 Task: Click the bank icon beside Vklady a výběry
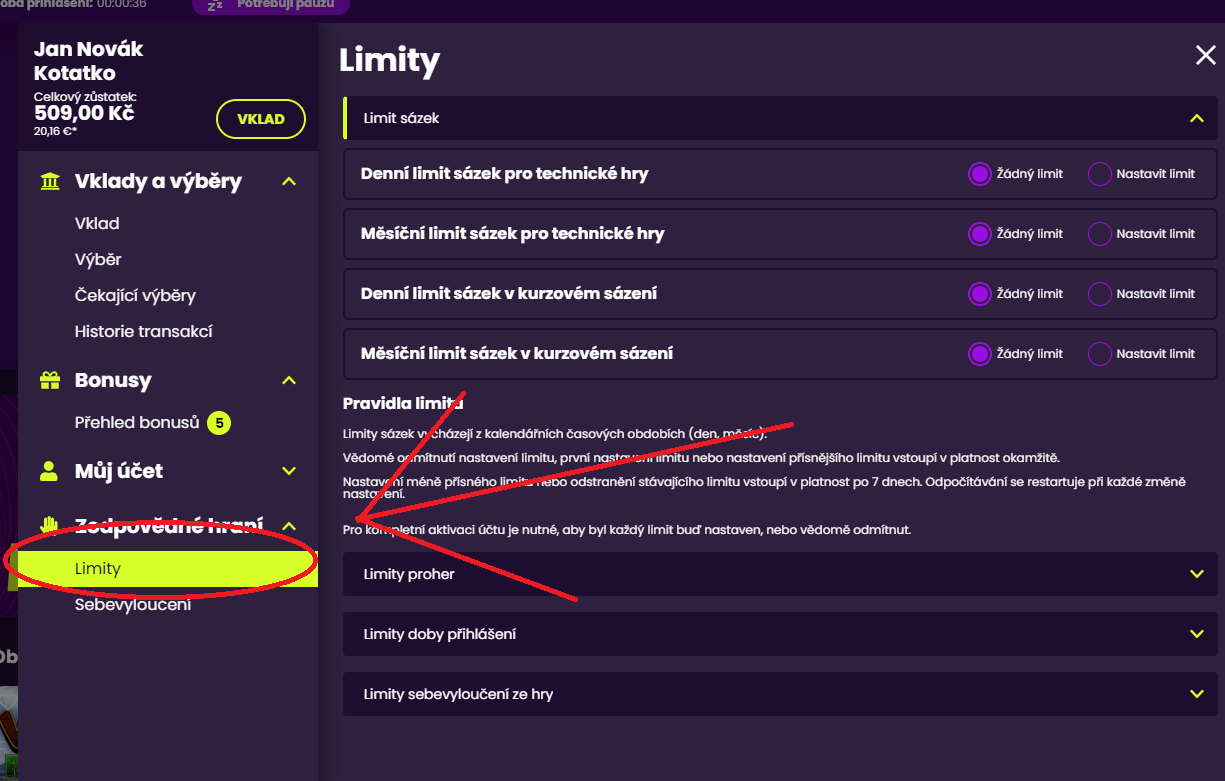tap(49, 181)
